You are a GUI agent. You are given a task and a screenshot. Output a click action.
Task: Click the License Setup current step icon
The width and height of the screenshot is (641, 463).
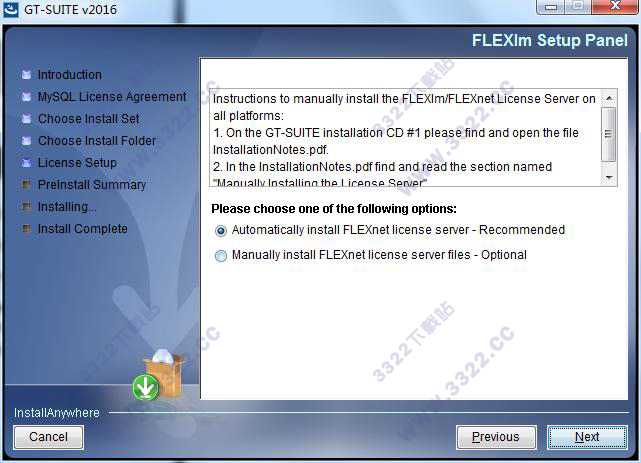point(26,163)
